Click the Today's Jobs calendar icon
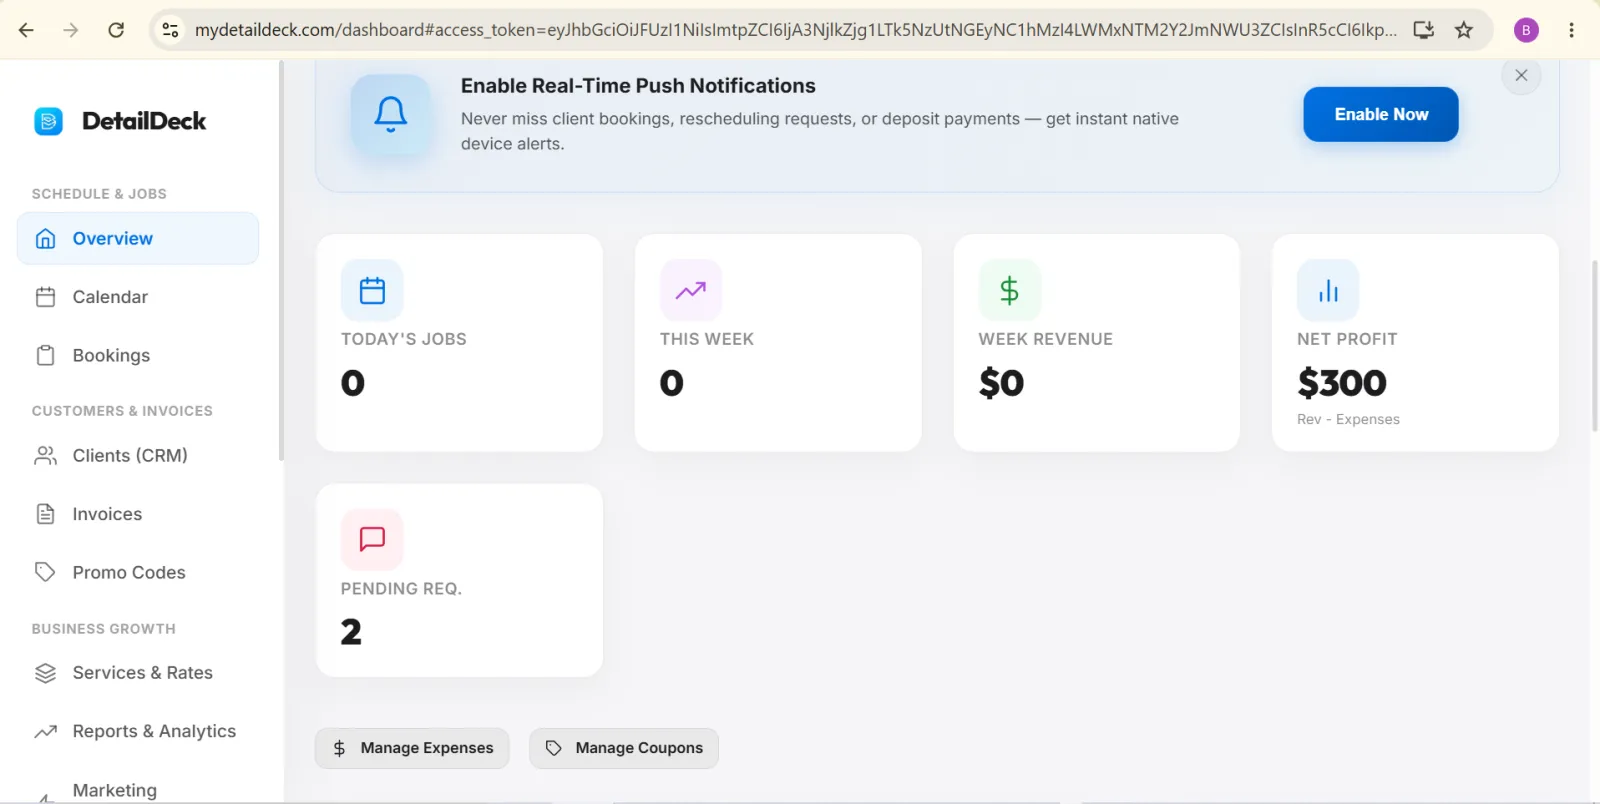The image size is (1600, 804). 372,290
